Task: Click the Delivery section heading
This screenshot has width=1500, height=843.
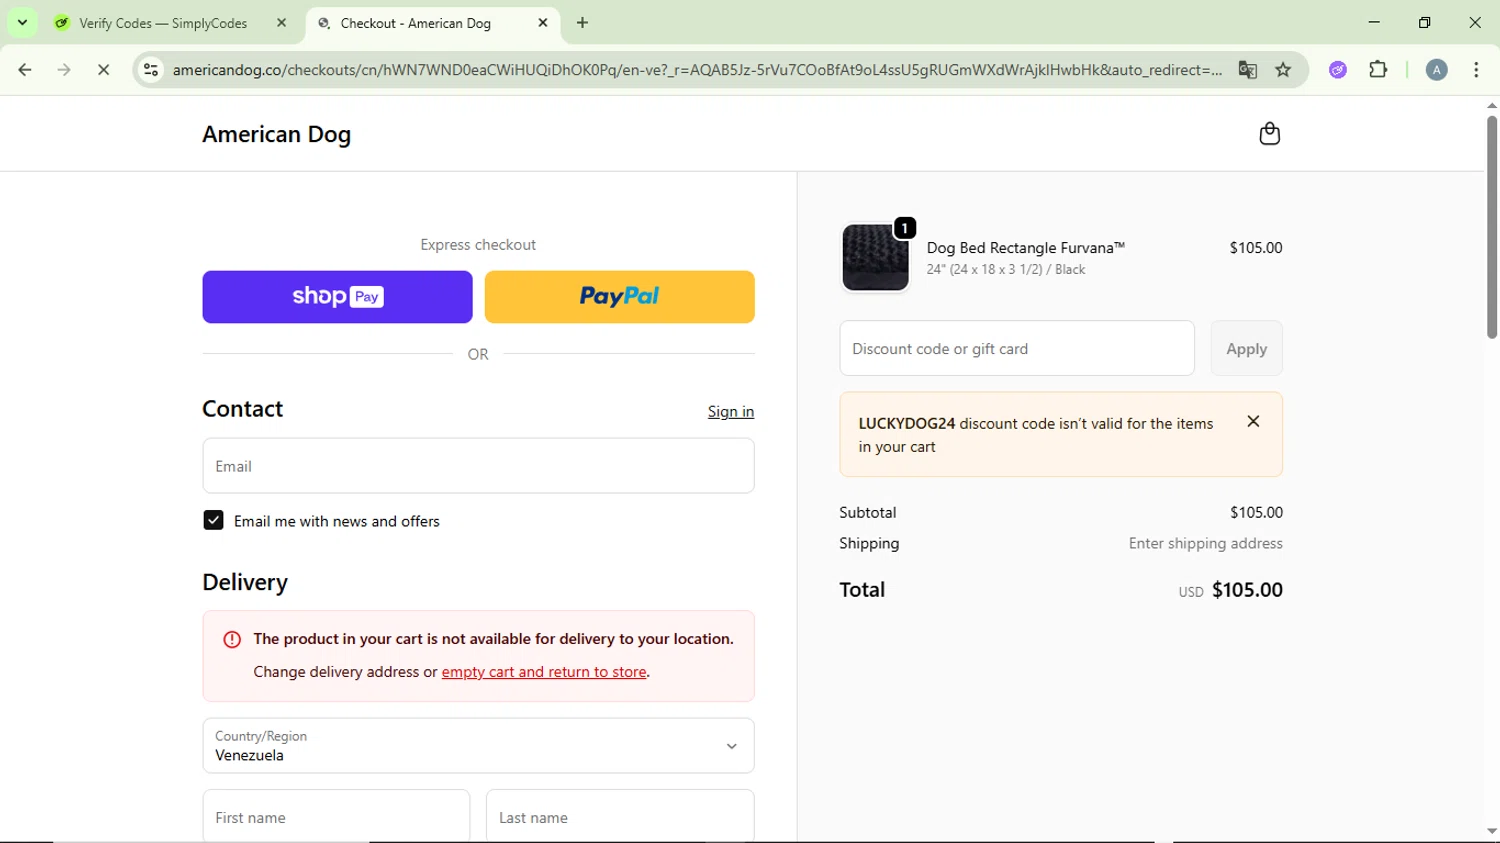Action: point(245,582)
